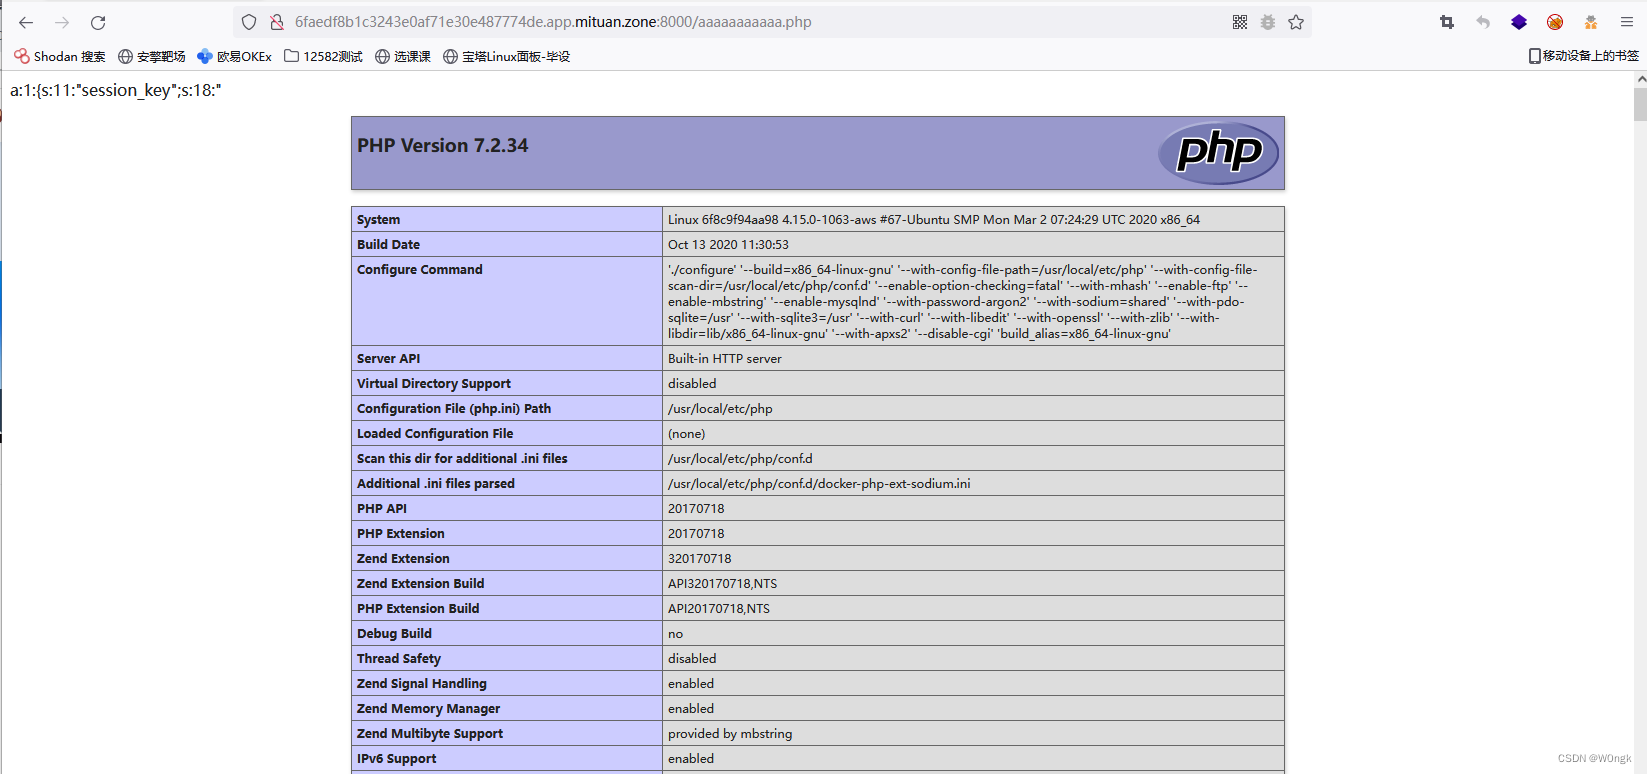Bookmark this page with the star icon
The width and height of the screenshot is (1647, 774).
[1296, 22]
